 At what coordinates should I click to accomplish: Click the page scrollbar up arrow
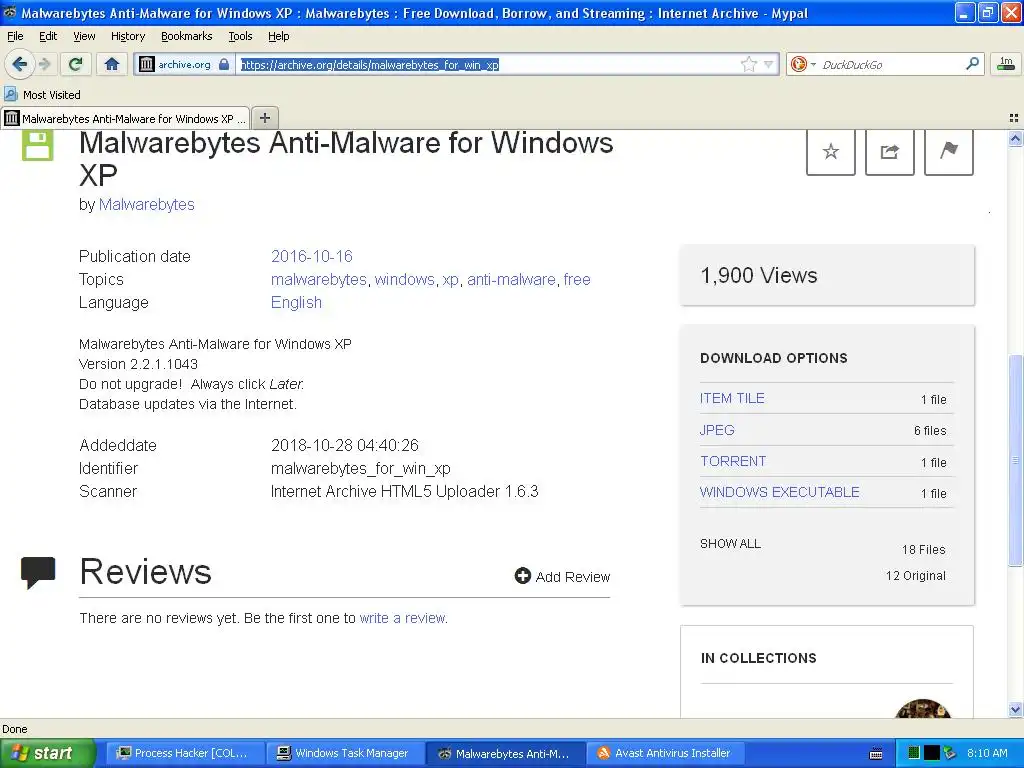pos(1016,138)
